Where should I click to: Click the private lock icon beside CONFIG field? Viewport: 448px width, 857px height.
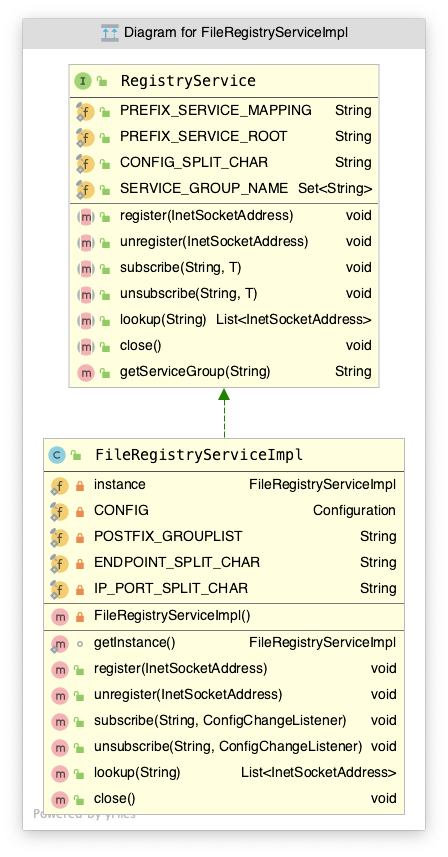[x=80, y=512]
